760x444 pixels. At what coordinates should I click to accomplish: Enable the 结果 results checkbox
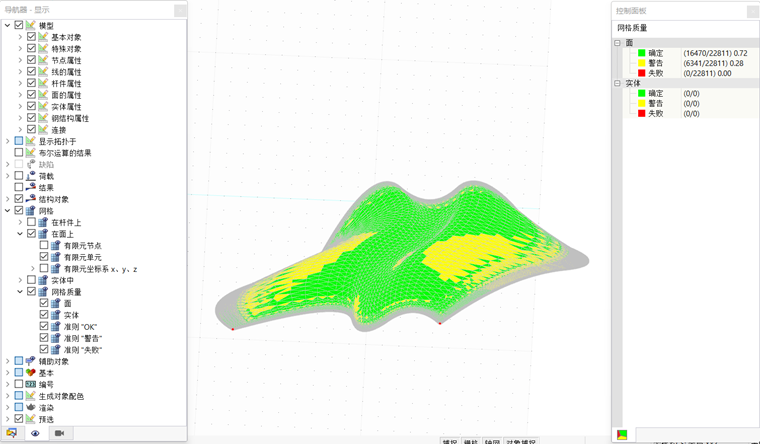(18, 187)
